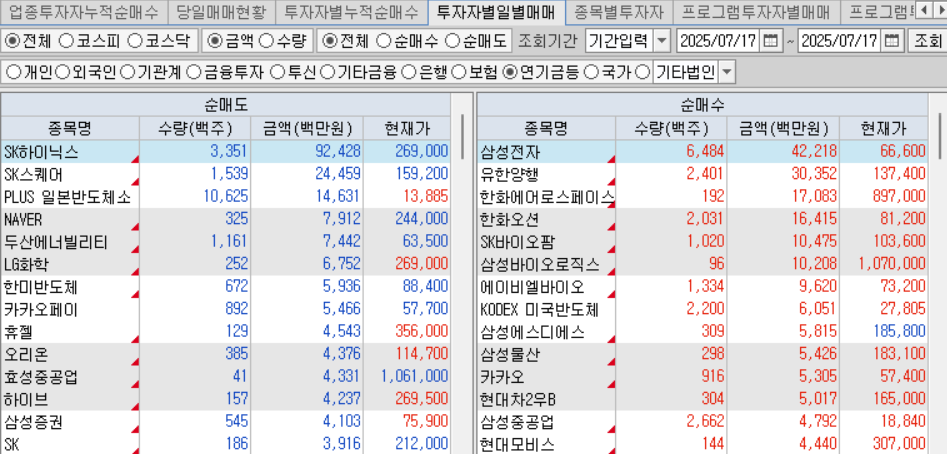The width and height of the screenshot is (947, 454).
Task: Select NAVER stock name
Action: point(24,220)
